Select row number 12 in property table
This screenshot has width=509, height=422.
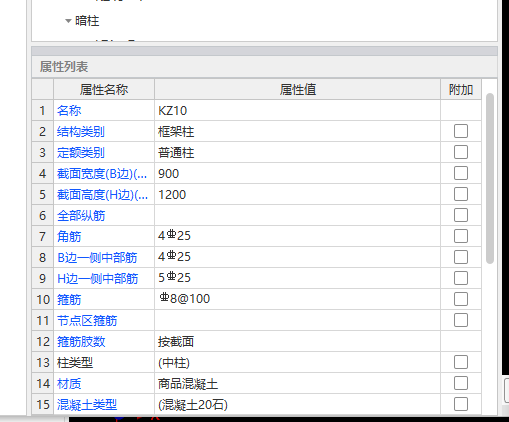[42, 341]
